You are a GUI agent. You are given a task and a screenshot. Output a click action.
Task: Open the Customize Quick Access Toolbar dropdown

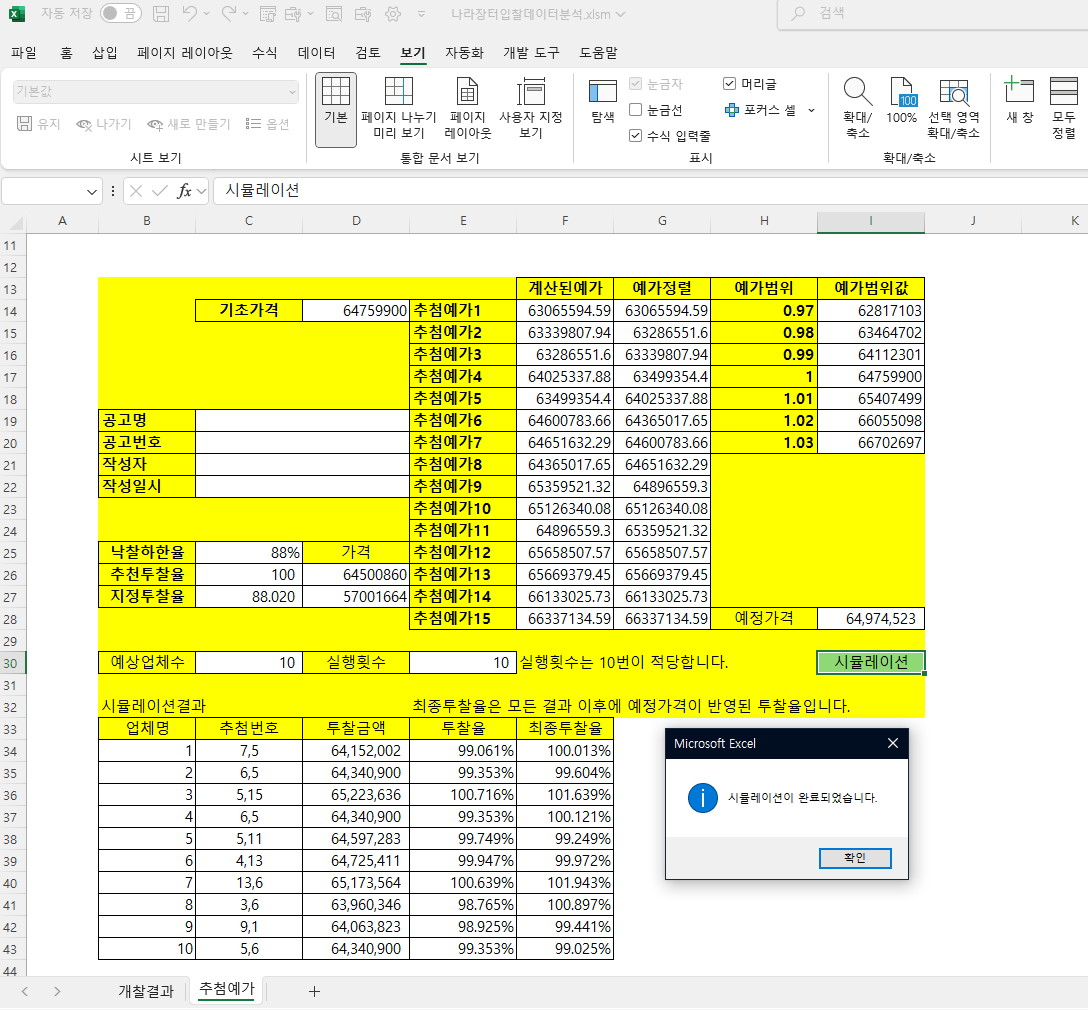(421, 14)
